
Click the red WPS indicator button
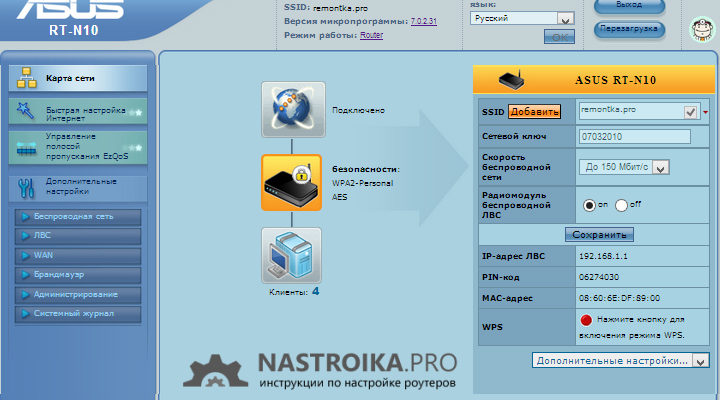click(x=586, y=320)
